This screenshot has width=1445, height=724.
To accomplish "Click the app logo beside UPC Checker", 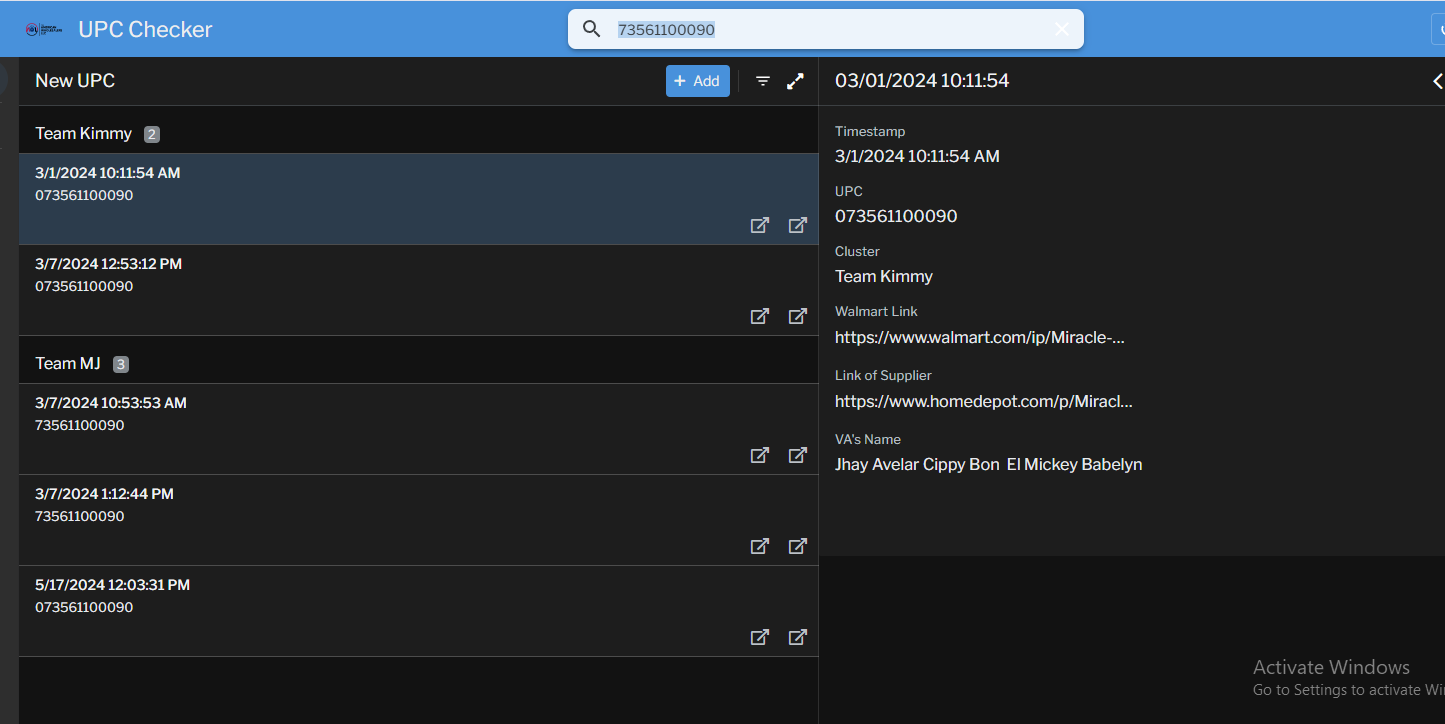I will click(x=45, y=29).
